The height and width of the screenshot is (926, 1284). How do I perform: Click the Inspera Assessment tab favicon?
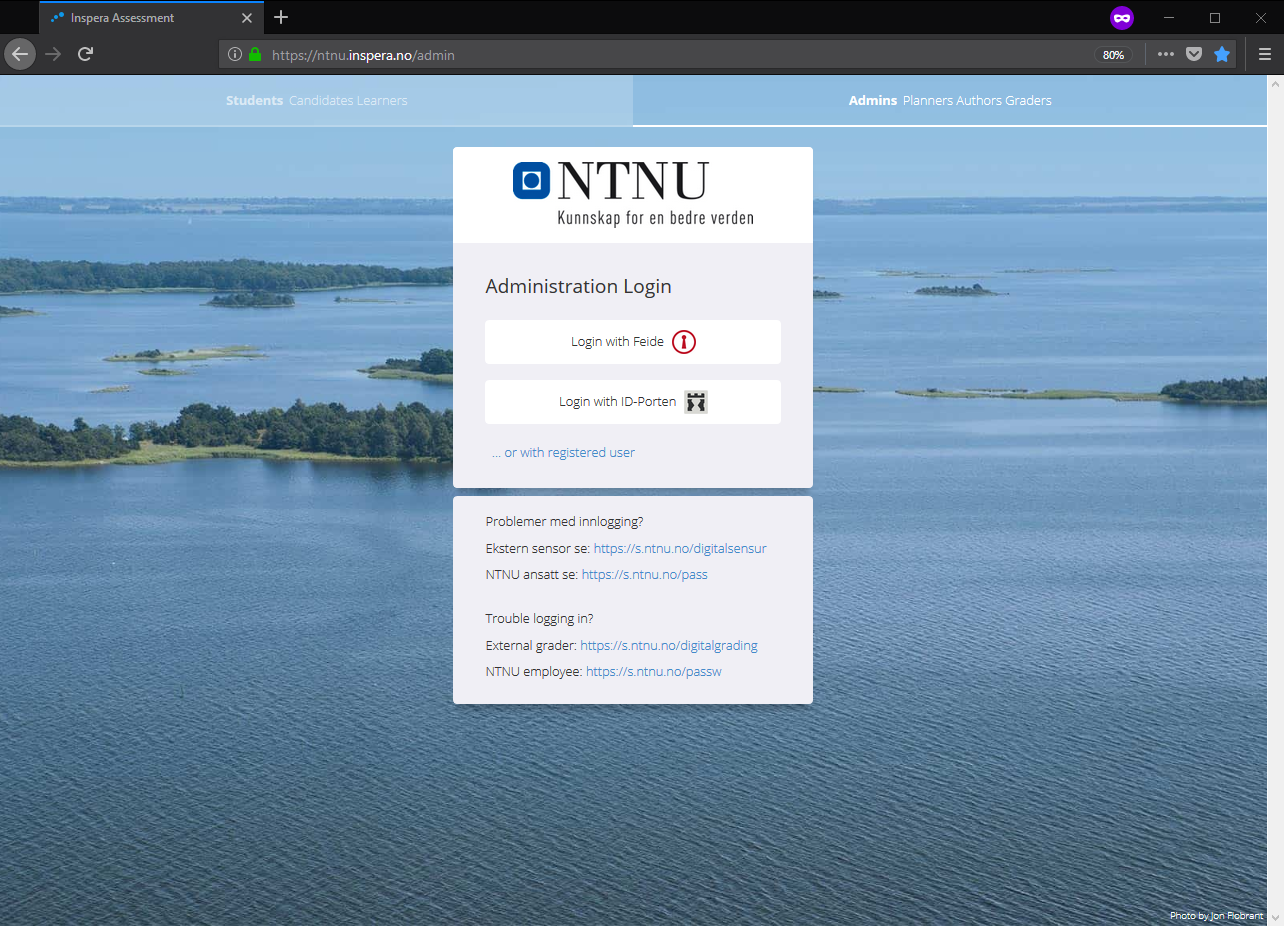[57, 18]
